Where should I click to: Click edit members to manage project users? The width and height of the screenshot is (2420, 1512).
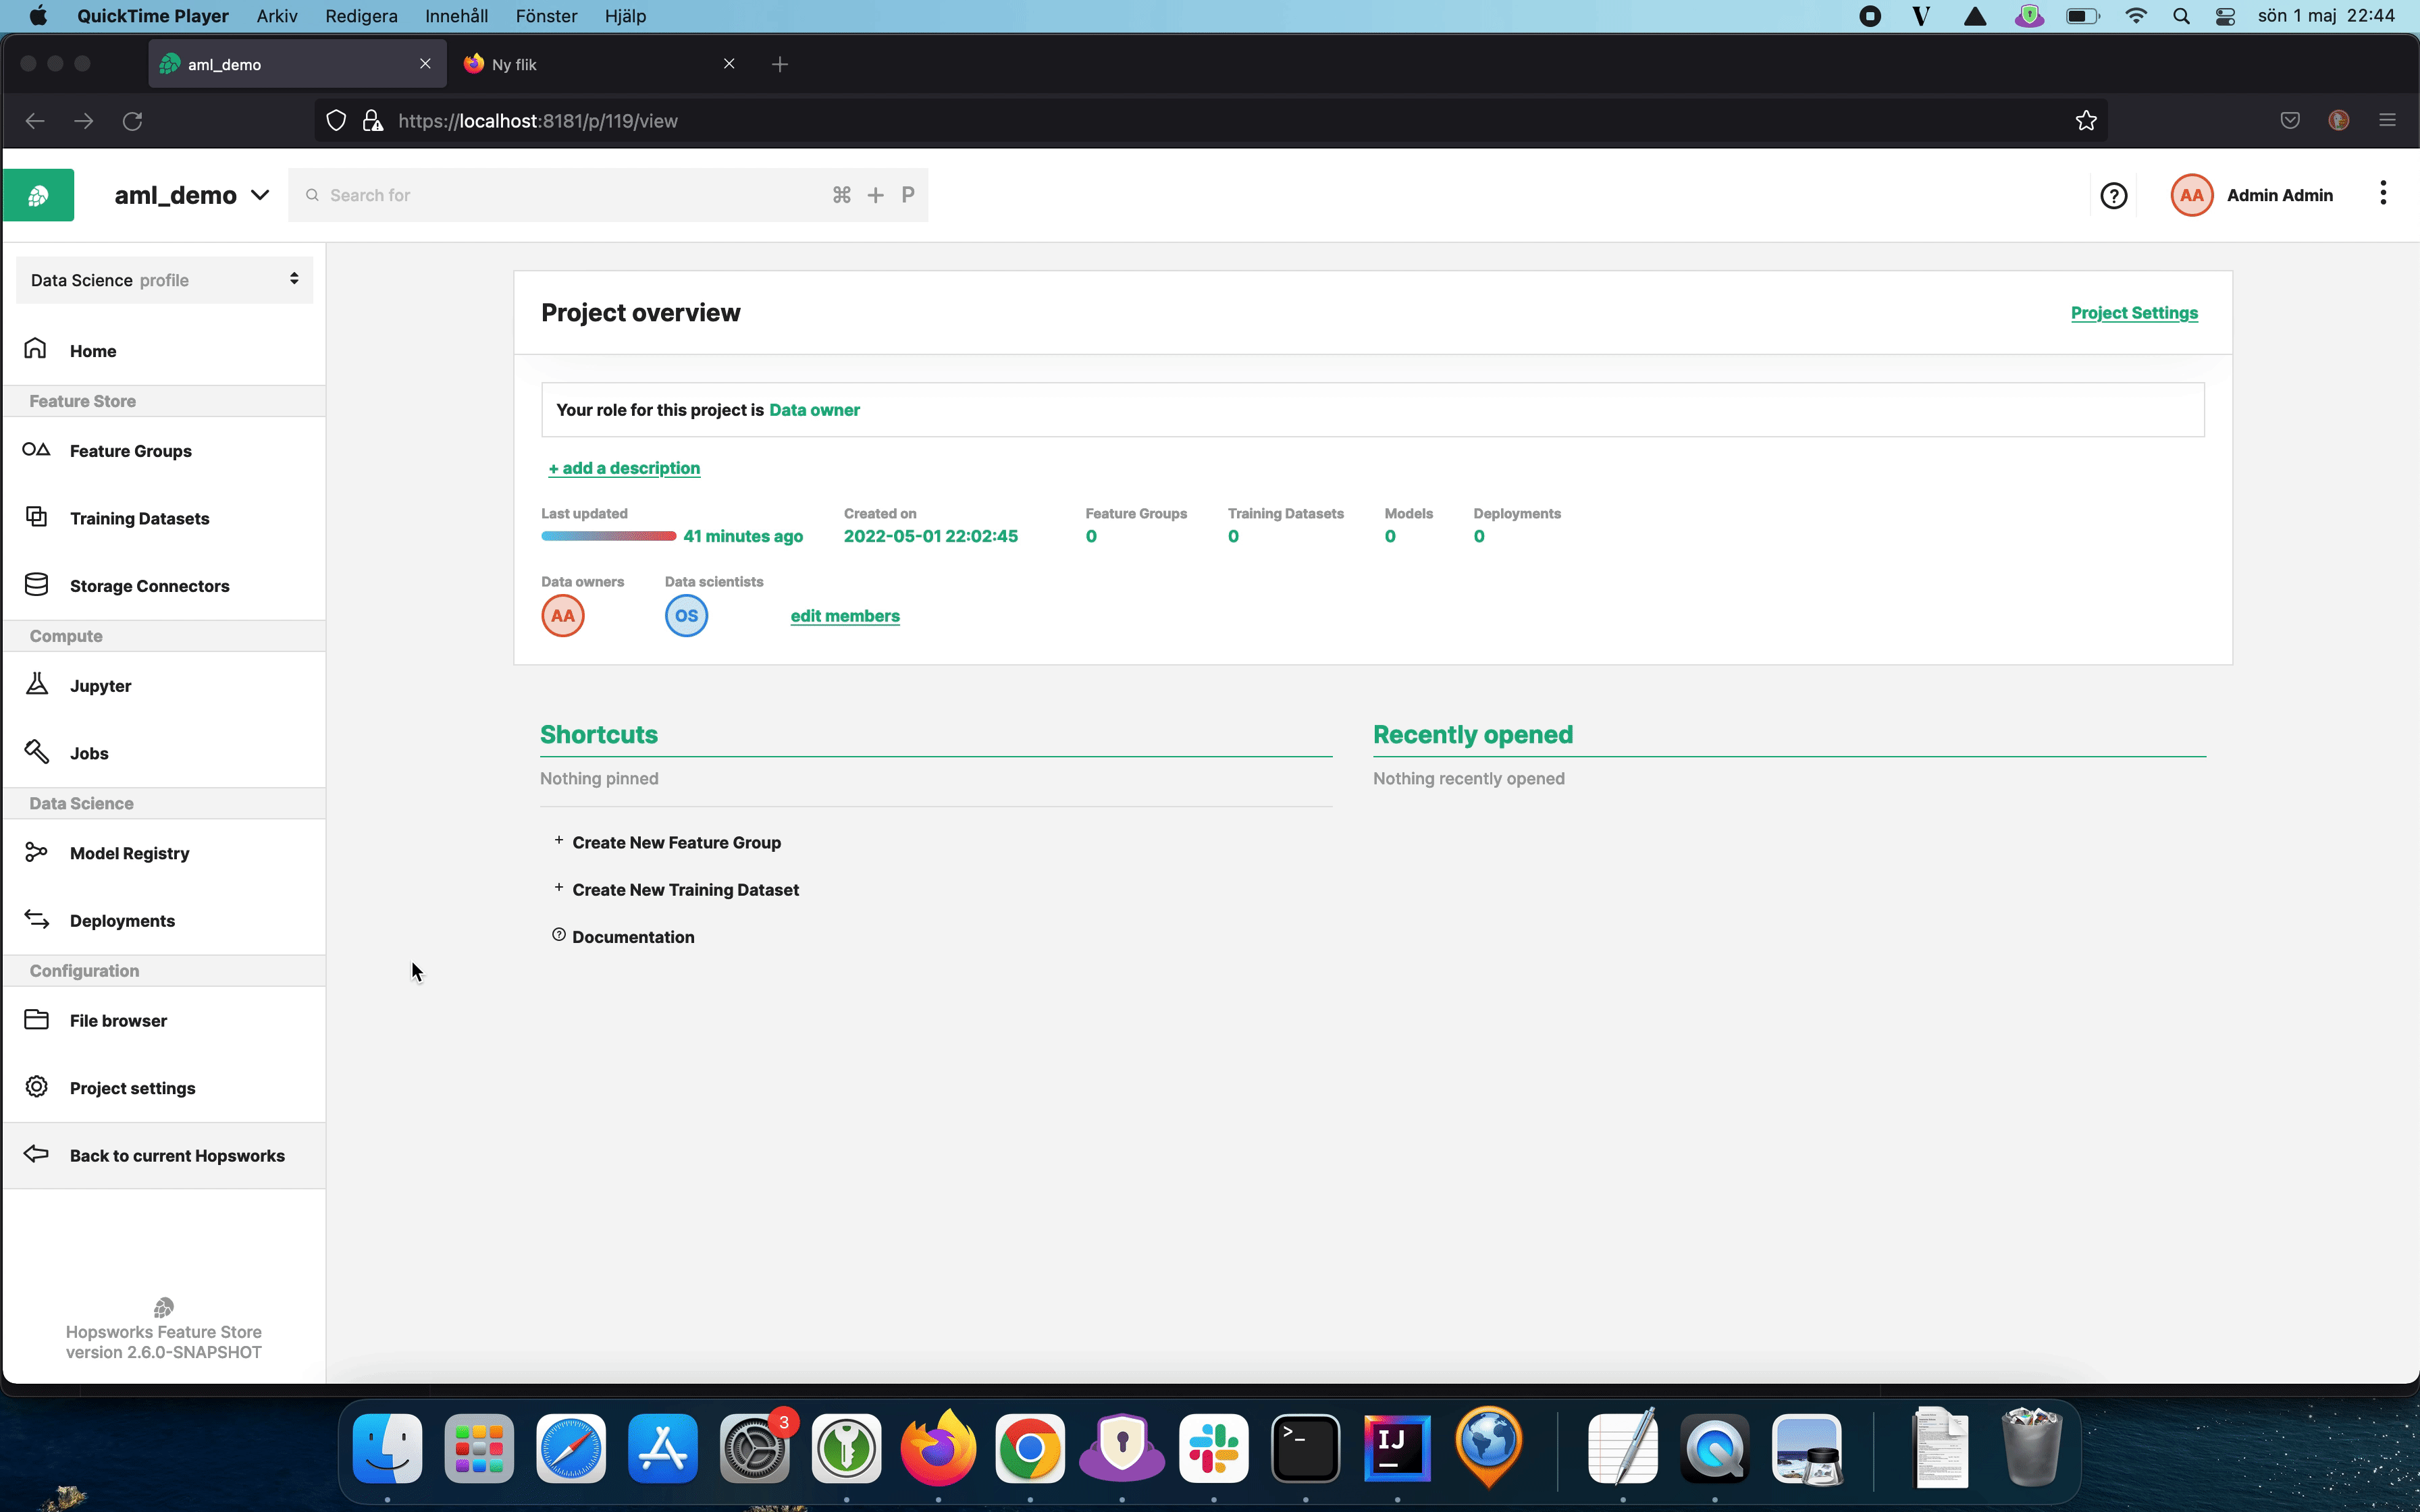point(845,615)
